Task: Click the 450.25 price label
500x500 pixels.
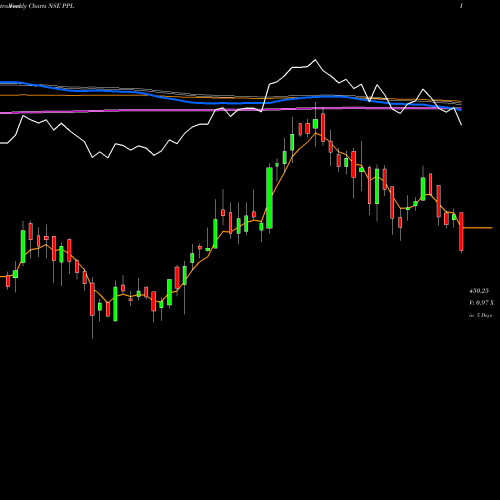Action: tap(479, 291)
